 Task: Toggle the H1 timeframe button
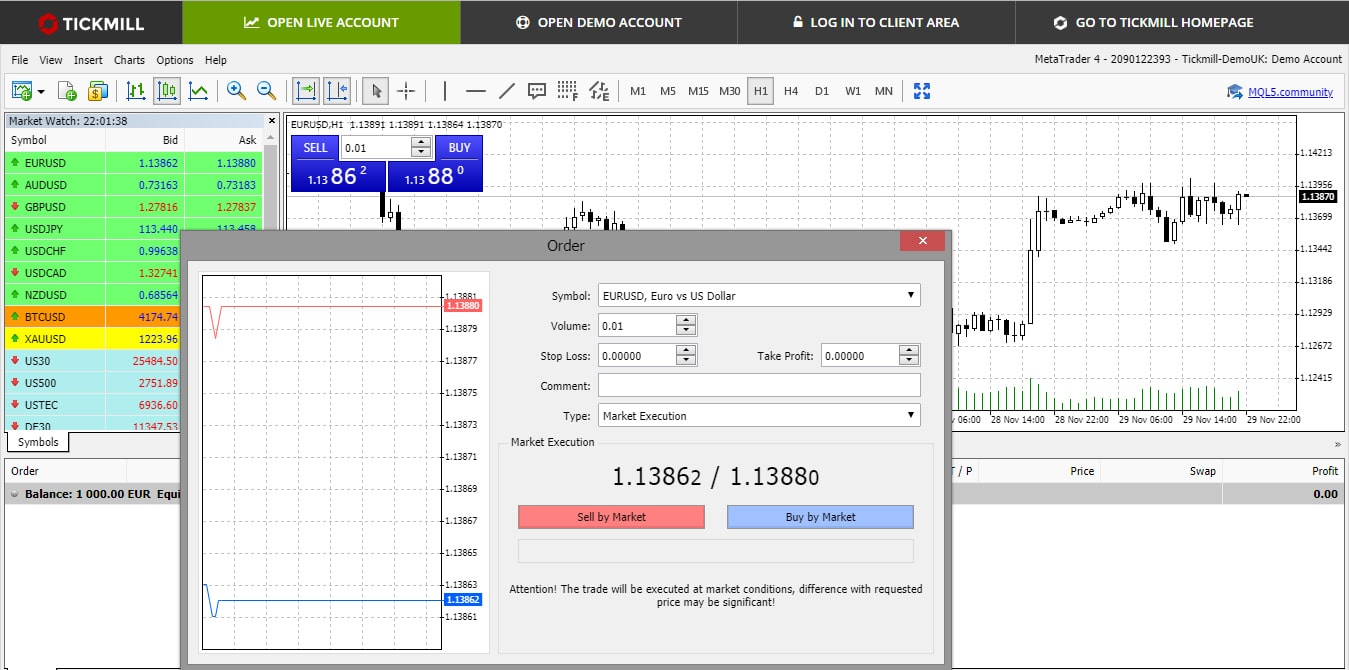point(761,91)
